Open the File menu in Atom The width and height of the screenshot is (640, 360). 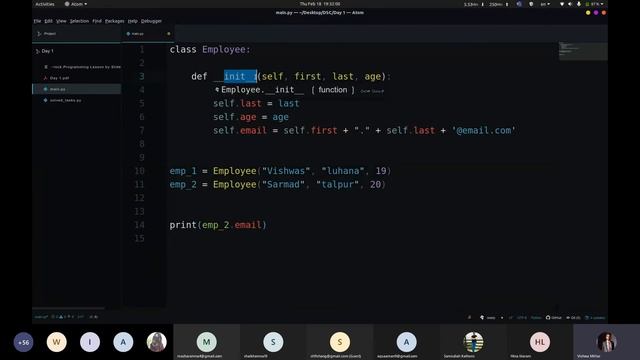tap(37, 21)
